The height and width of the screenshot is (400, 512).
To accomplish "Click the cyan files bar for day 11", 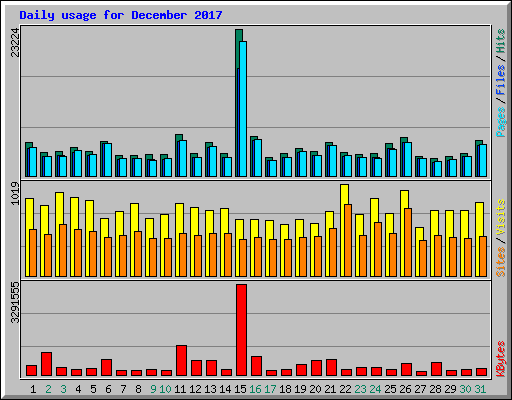I will coord(183,158).
